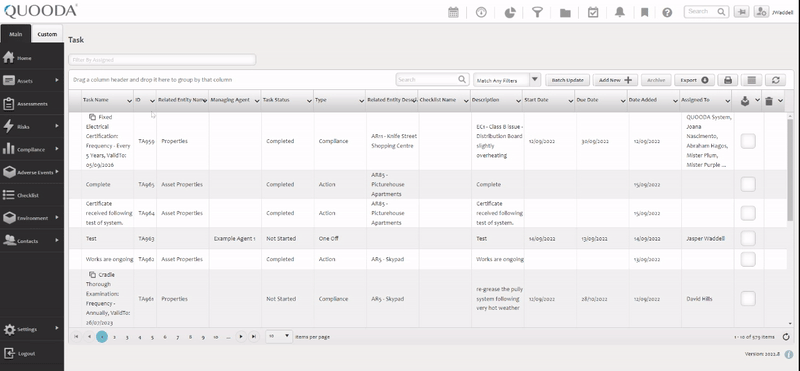This screenshot has height=371, width=800.
Task: Click the pin icon next to global search
Action: coord(741,12)
